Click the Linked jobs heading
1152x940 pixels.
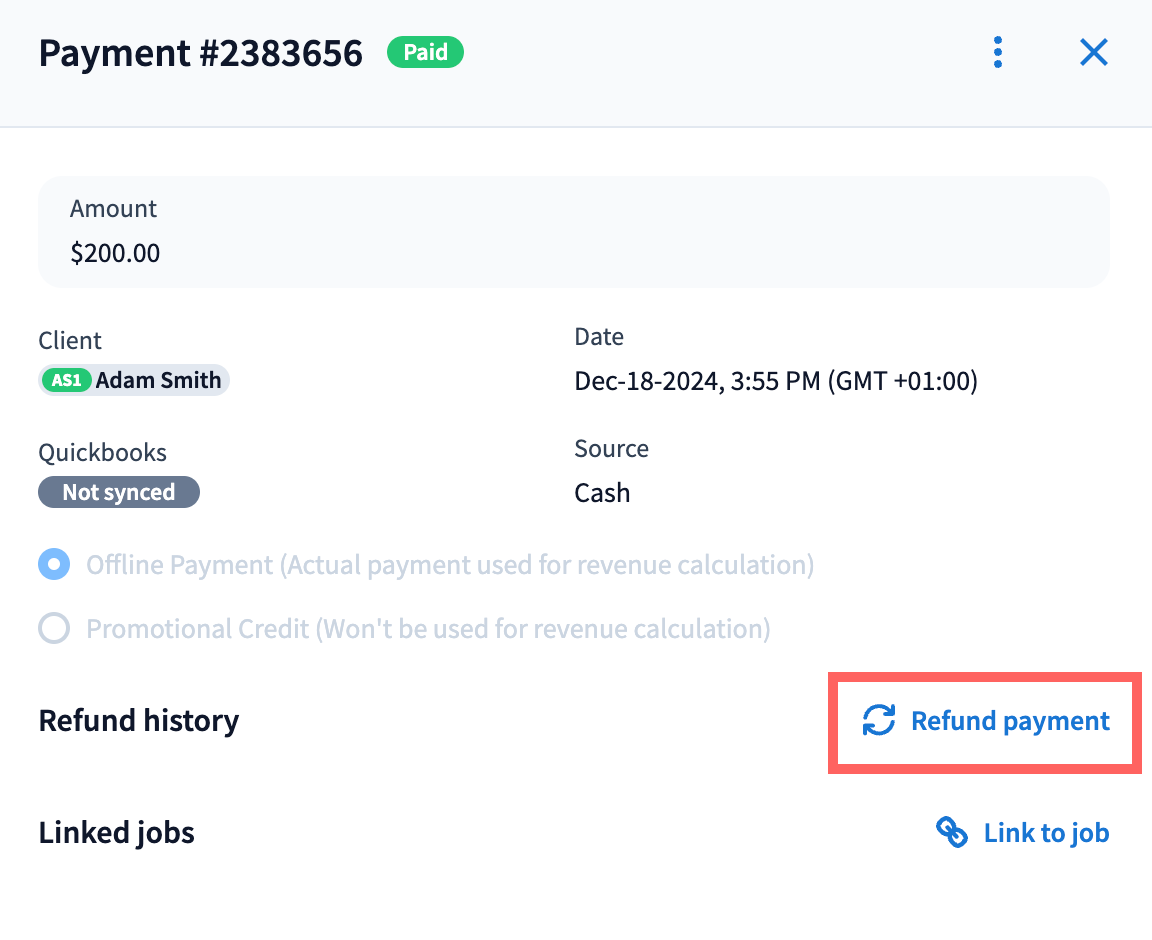[116, 833]
